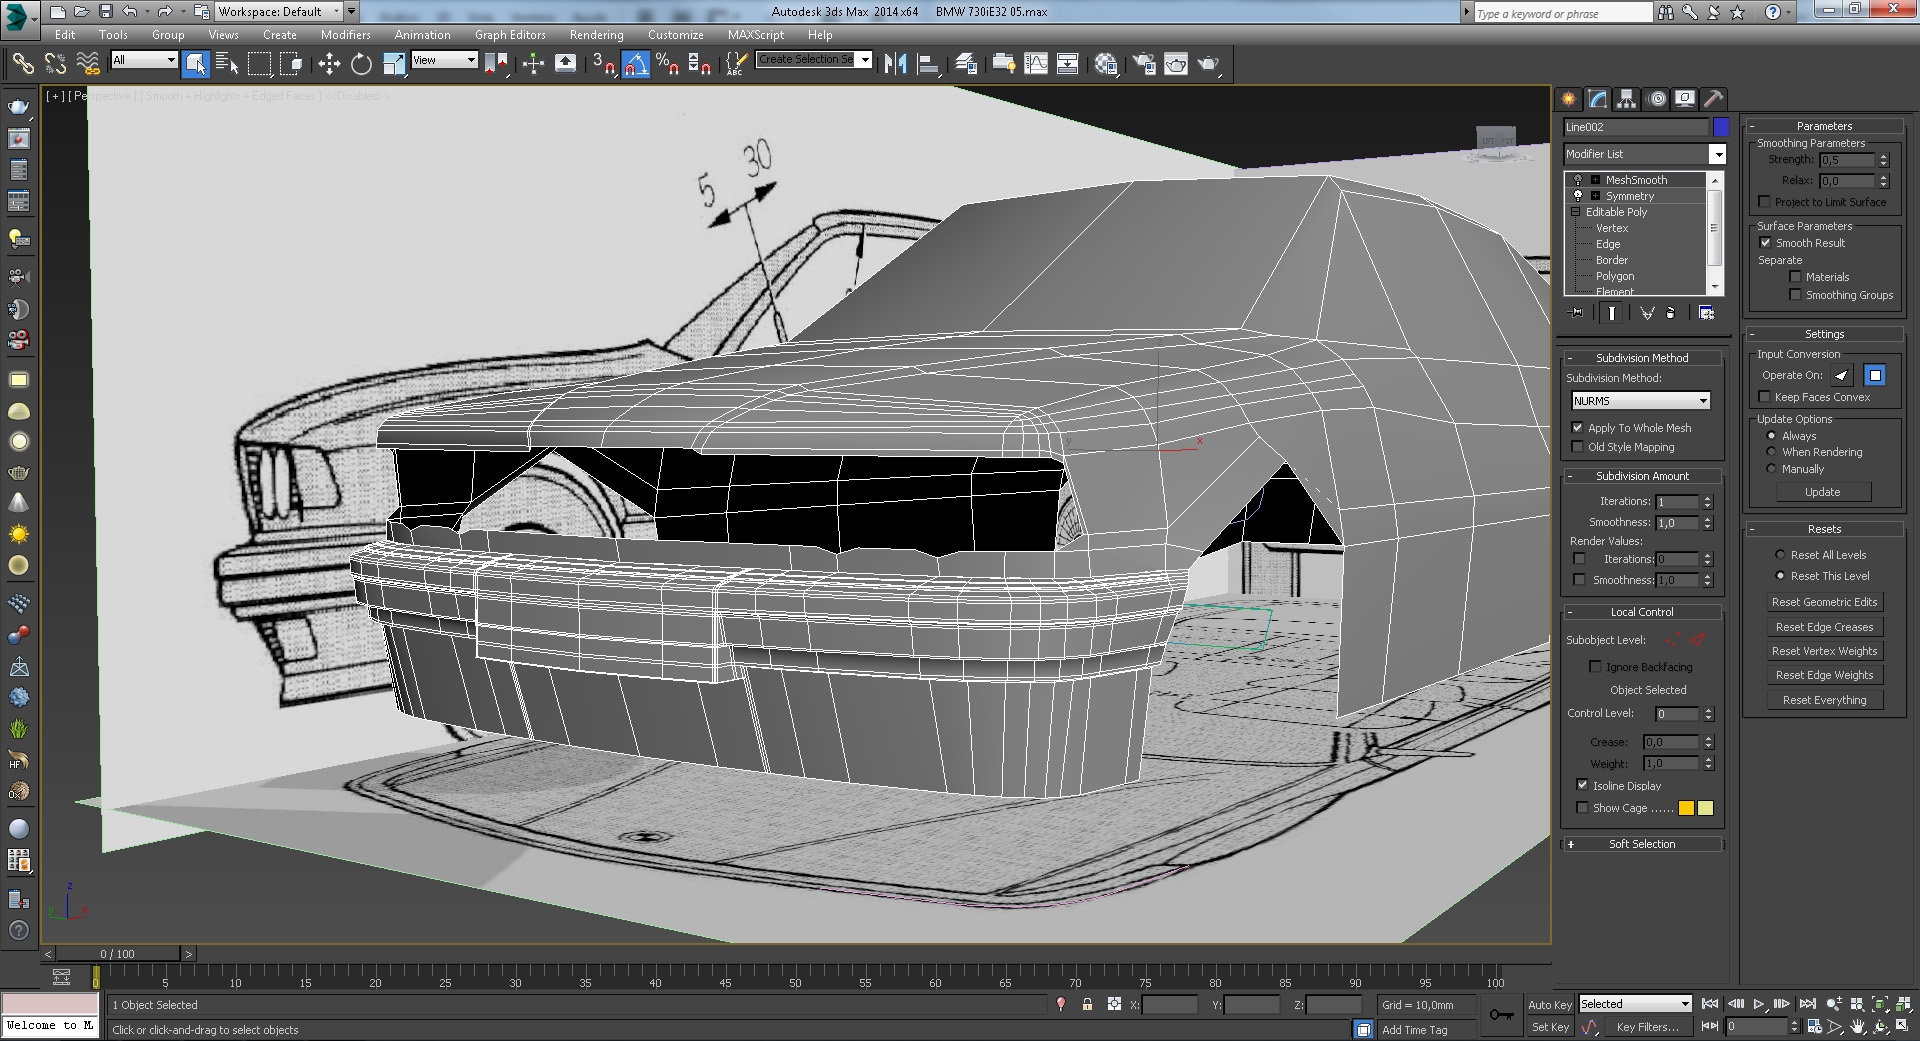The width and height of the screenshot is (1920, 1041).
Task: Open the key filter Selected dropdown
Action: (x=1635, y=1004)
